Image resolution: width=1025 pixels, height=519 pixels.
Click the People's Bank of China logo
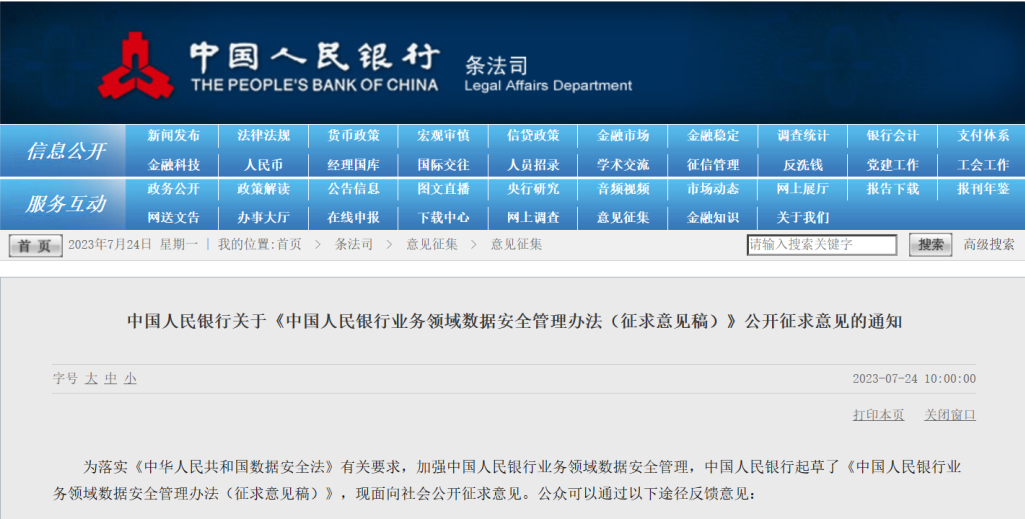coord(135,66)
